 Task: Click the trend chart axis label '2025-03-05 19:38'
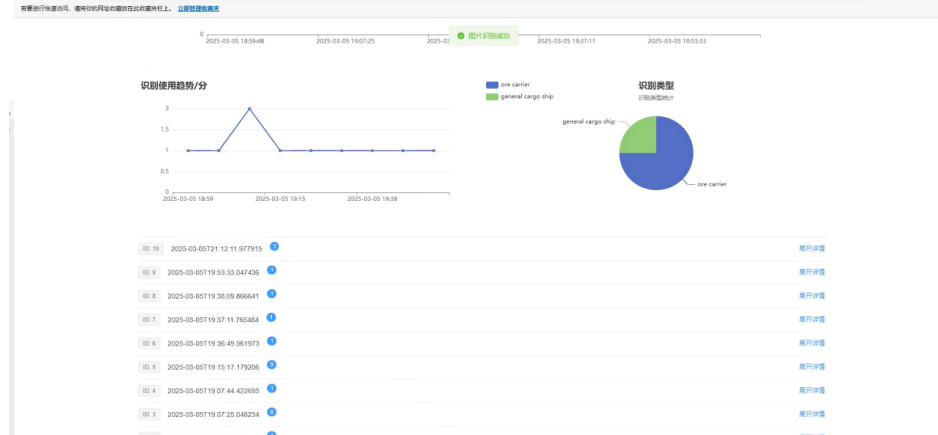(x=372, y=199)
